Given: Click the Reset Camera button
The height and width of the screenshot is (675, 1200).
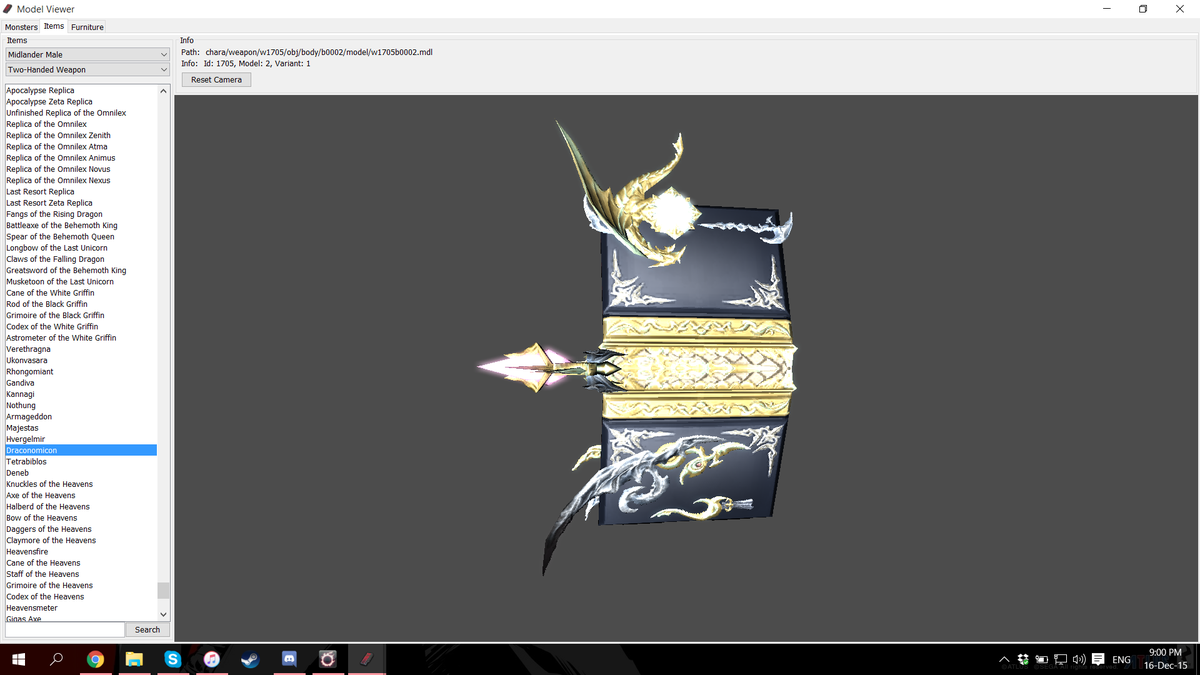Looking at the screenshot, I should (x=217, y=80).
